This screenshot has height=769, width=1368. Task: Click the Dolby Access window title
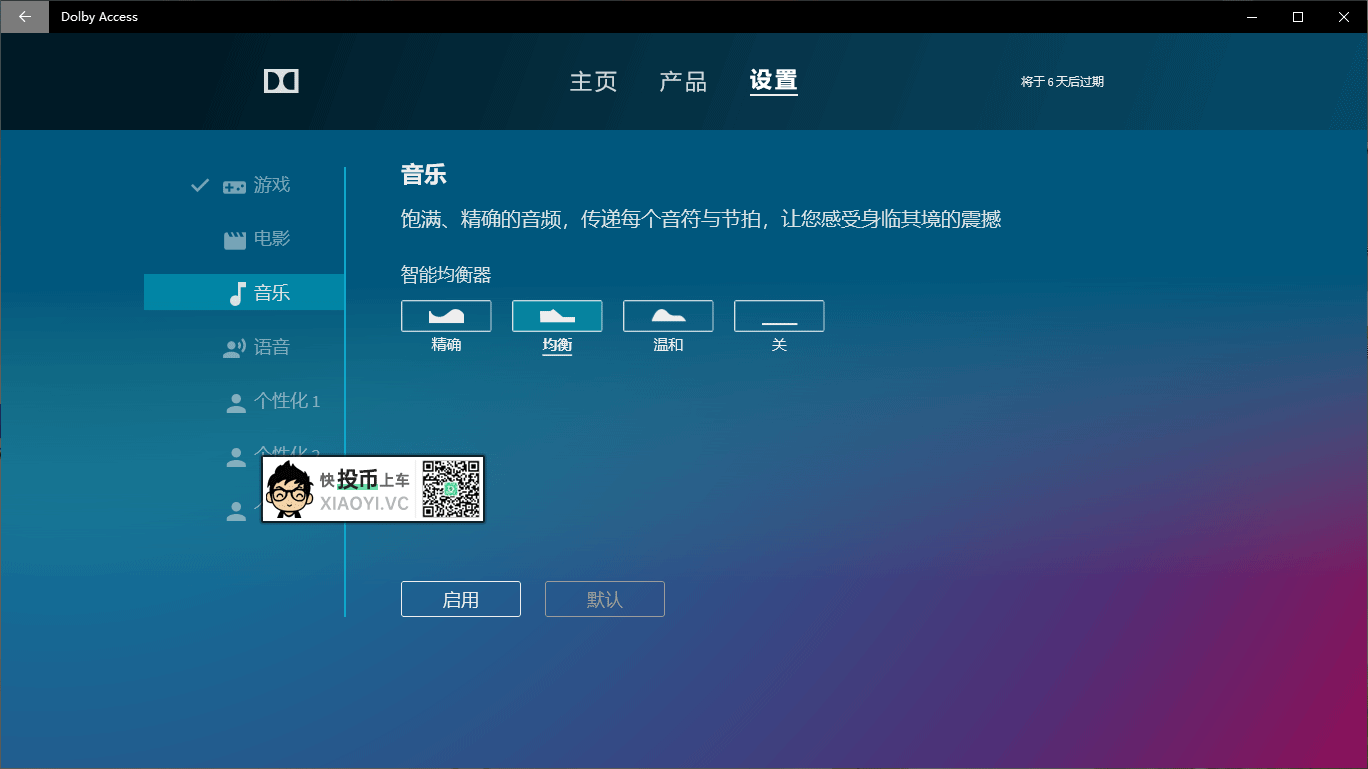pyautogui.click(x=99, y=17)
